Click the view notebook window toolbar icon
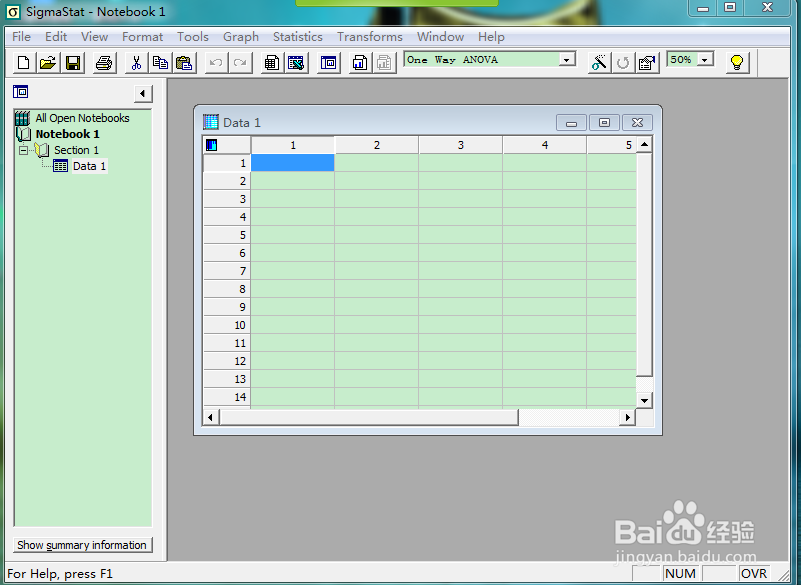Viewport: 801px width, 585px height. point(328,63)
